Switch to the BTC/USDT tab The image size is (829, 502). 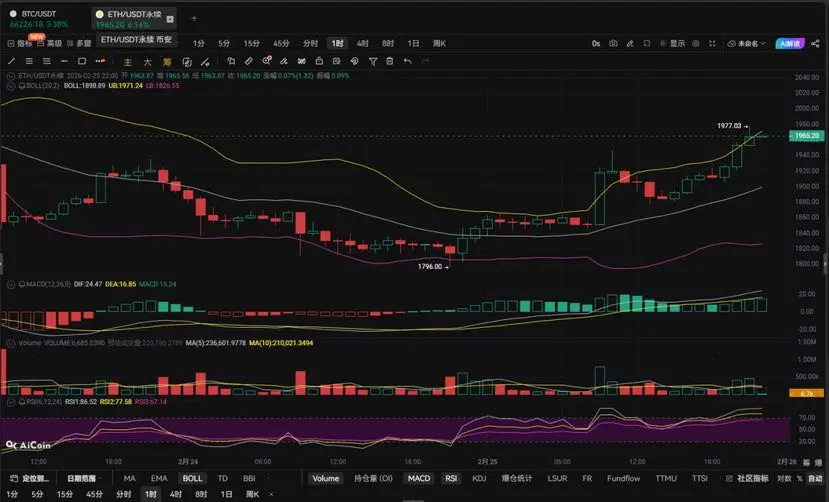pyautogui.click(x=40, y=18)
